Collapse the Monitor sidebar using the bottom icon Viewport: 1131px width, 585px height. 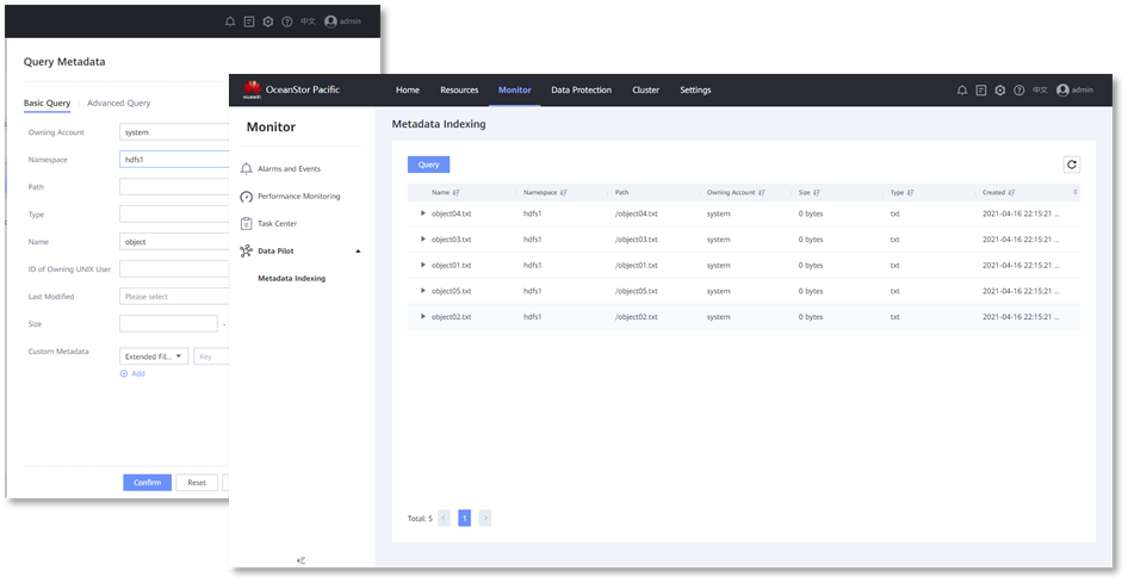point(302,560)
